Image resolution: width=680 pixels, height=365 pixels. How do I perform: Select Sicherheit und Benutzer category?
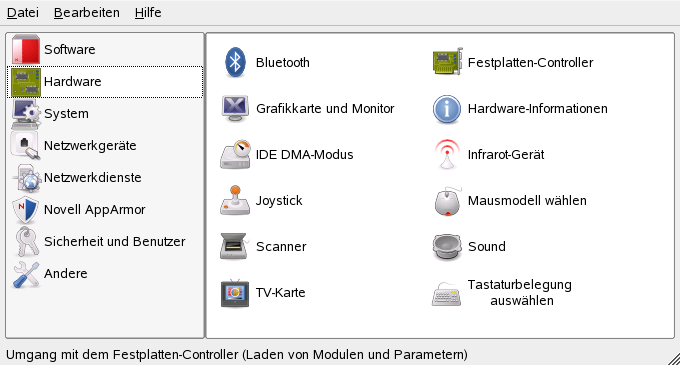point(105,241)
